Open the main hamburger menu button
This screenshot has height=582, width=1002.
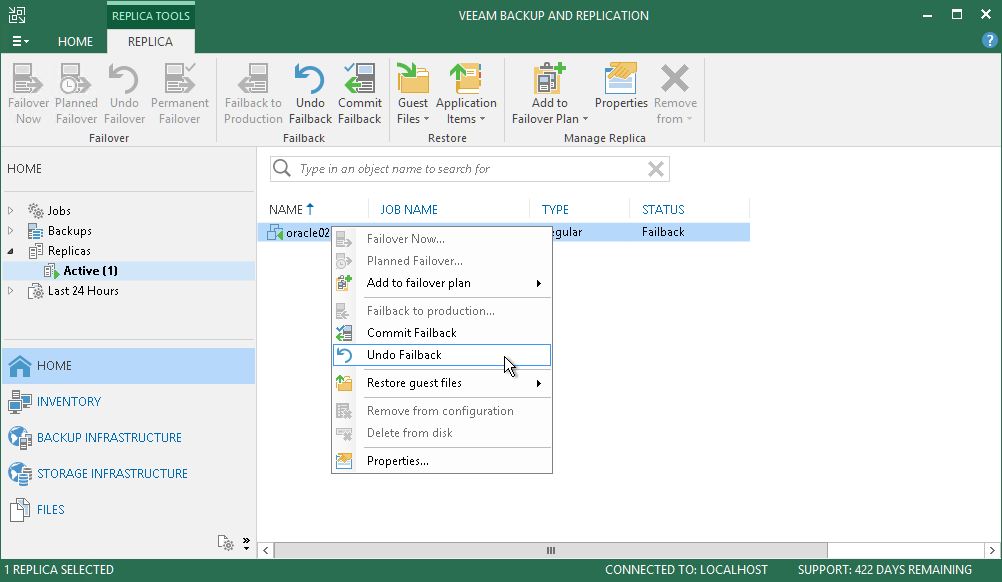coord(20,42)
